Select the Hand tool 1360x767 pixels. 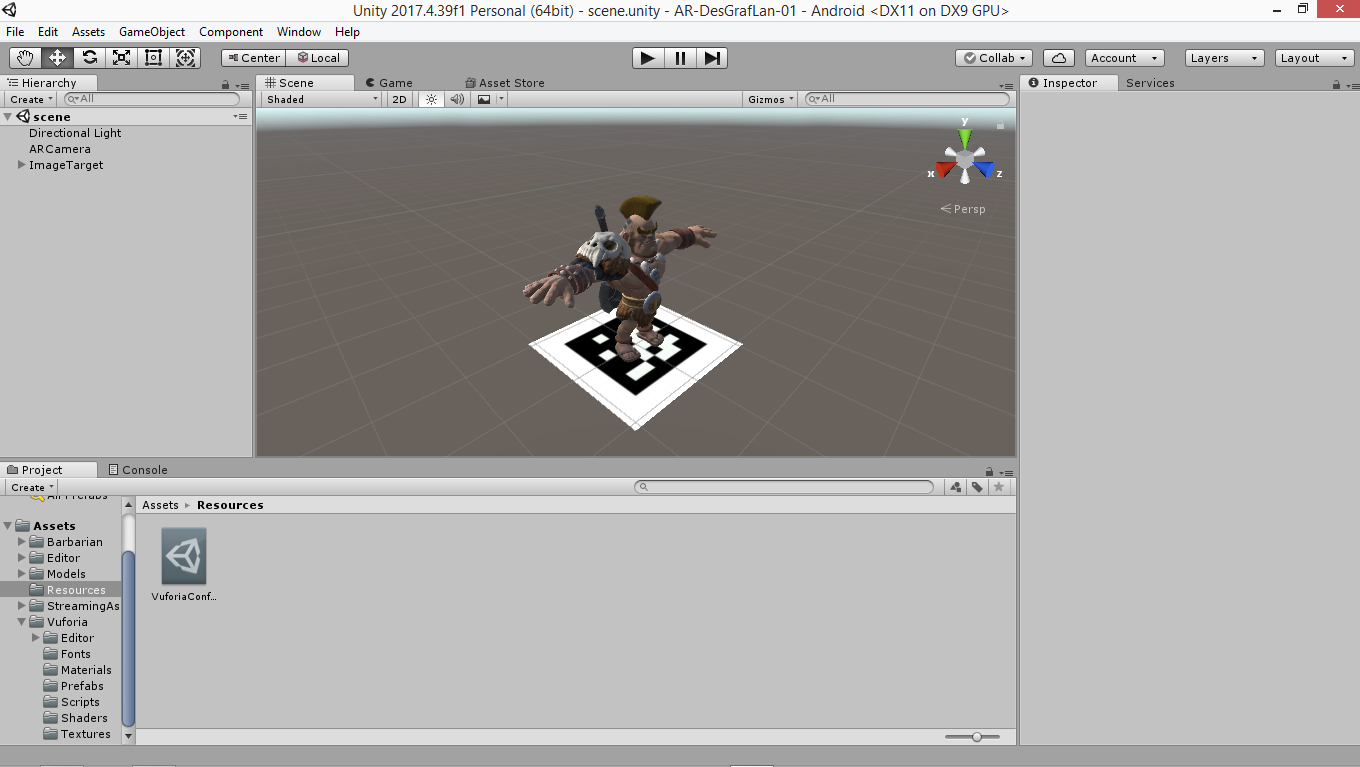point(26,58)
